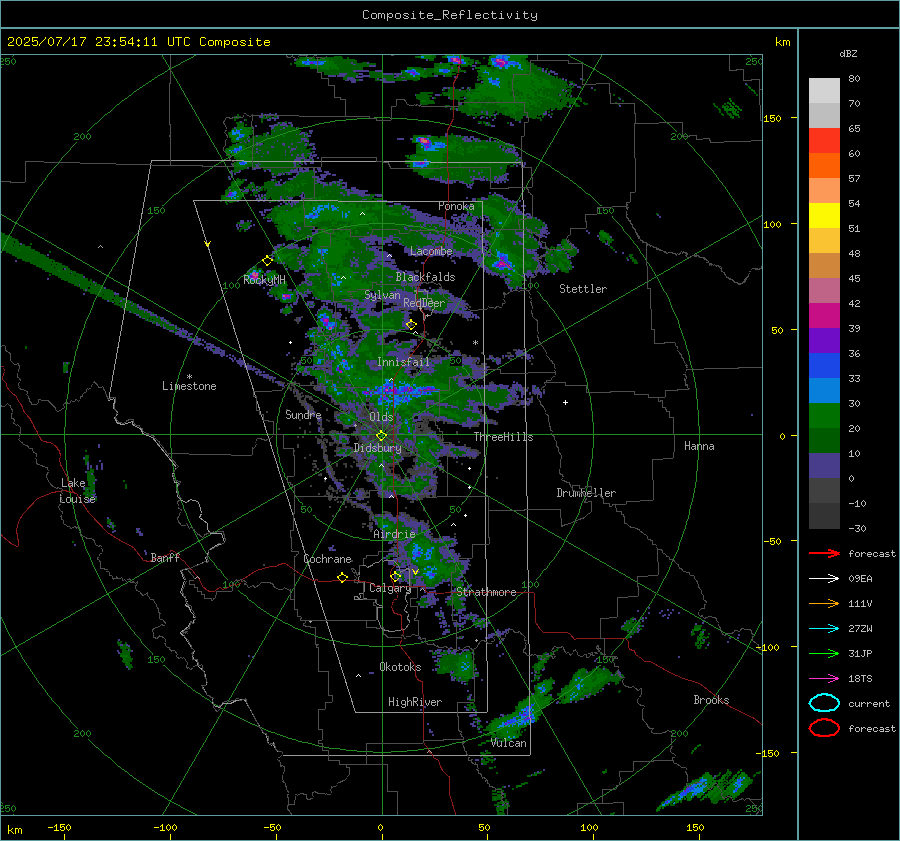Click the HighRiver label

tap(415, 702)
